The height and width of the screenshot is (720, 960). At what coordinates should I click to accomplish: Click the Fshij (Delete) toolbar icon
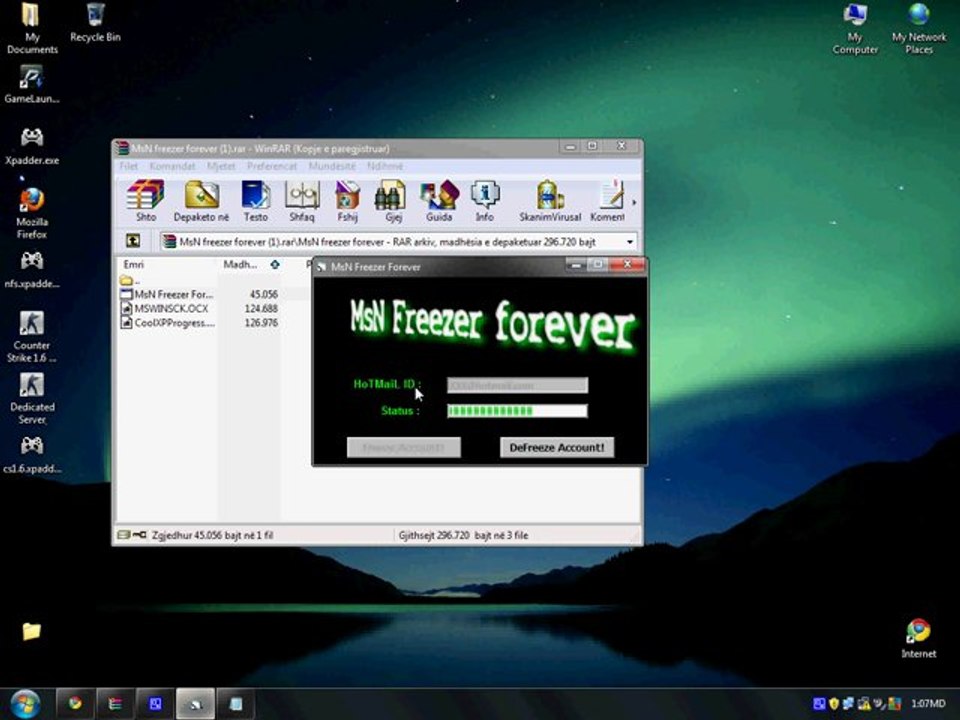(347, 201)
